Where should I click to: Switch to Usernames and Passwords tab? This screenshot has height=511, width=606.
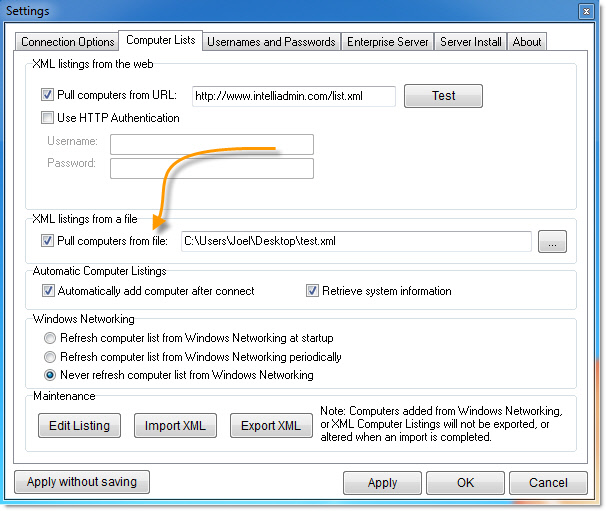(x=271, y=42)
